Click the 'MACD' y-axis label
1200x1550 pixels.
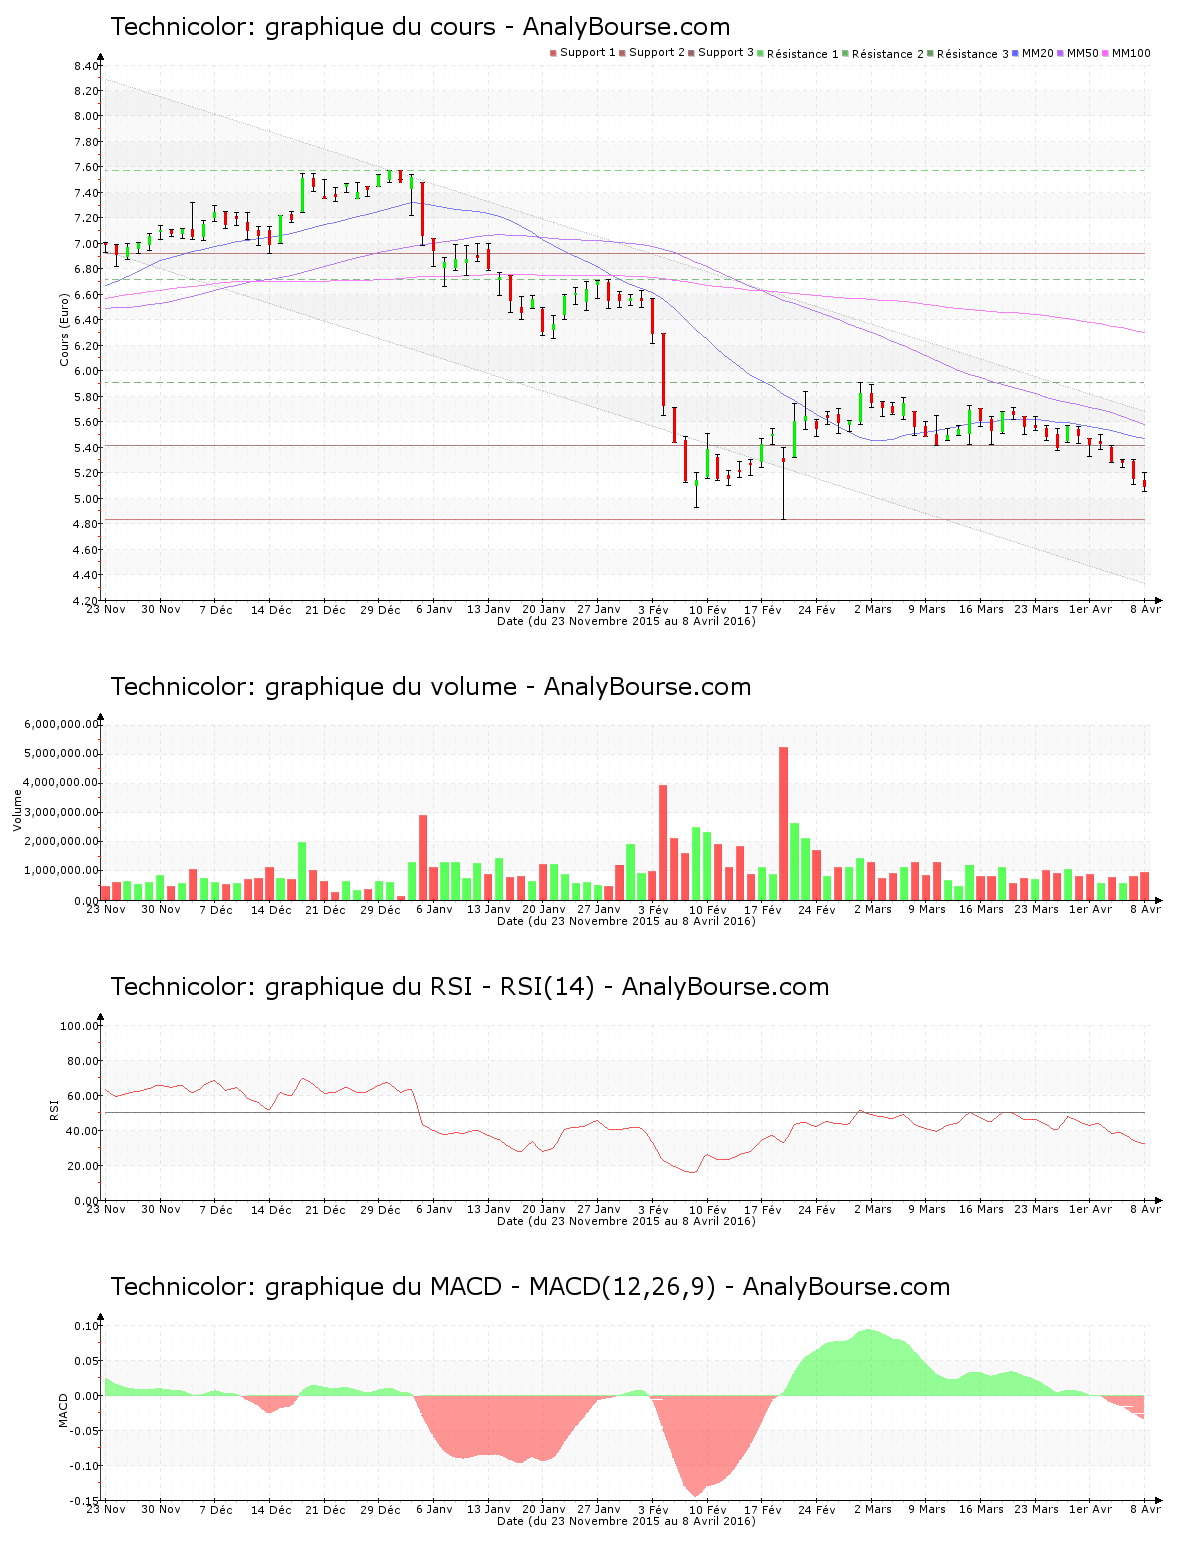click(x=64, y=1410)
